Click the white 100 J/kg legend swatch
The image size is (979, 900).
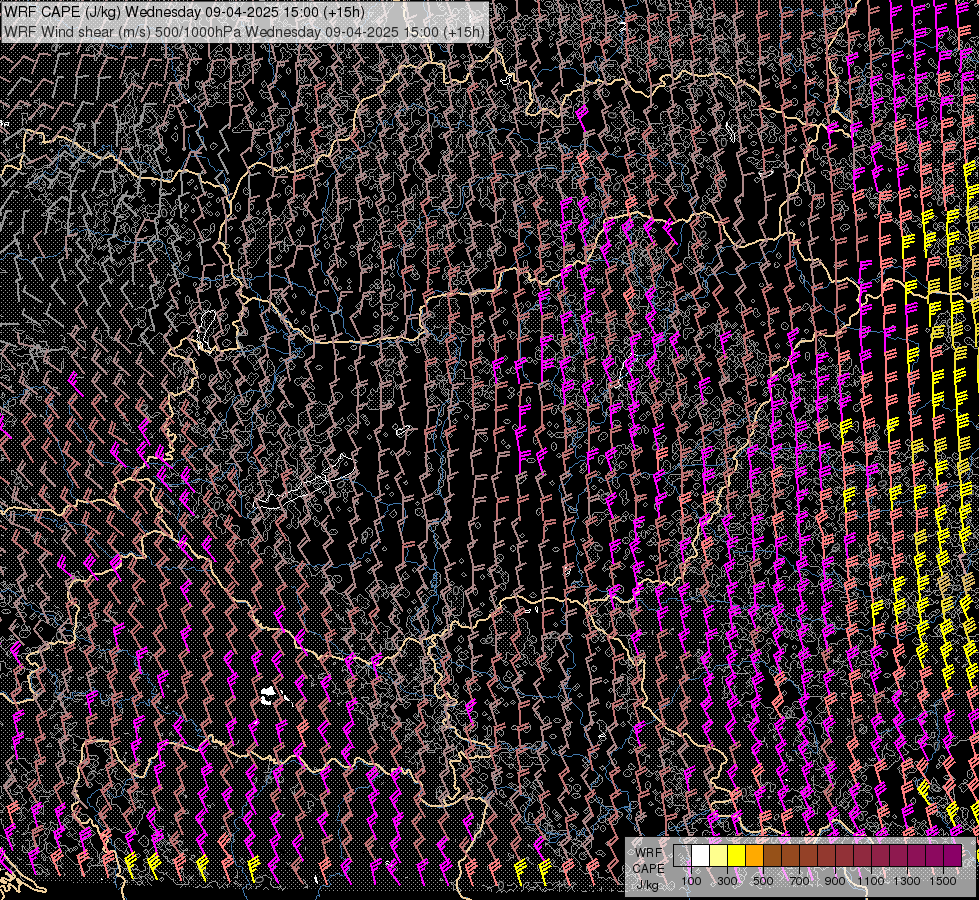pos(701,855)
